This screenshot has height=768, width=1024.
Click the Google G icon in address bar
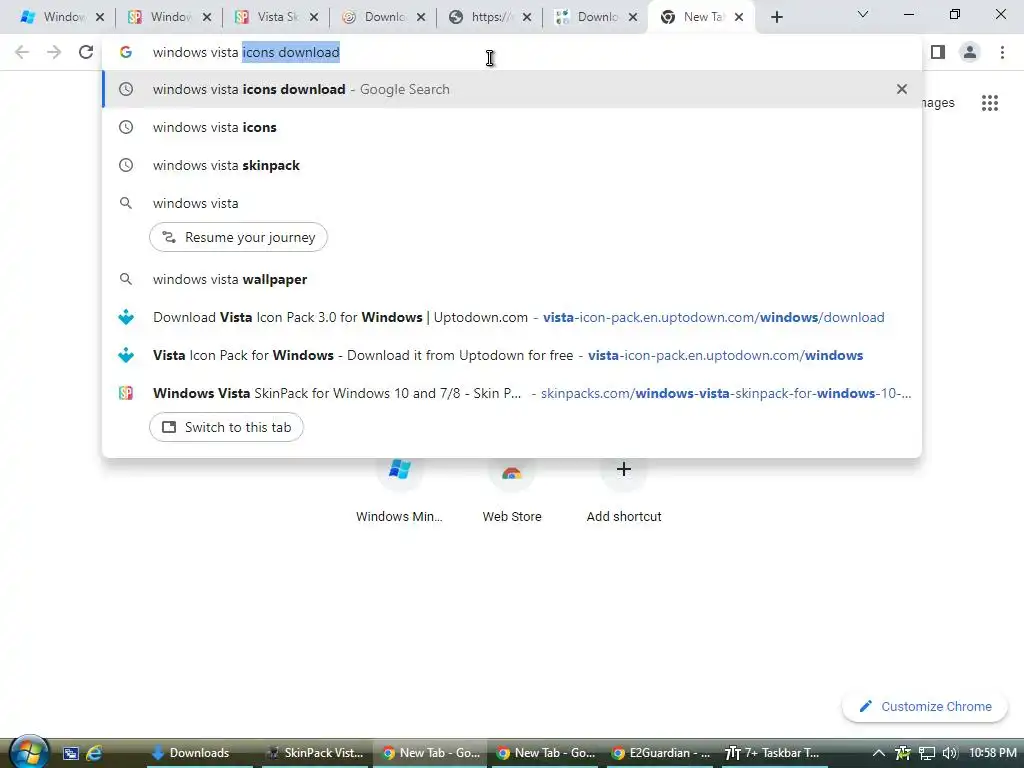click(x=126, y=52)
